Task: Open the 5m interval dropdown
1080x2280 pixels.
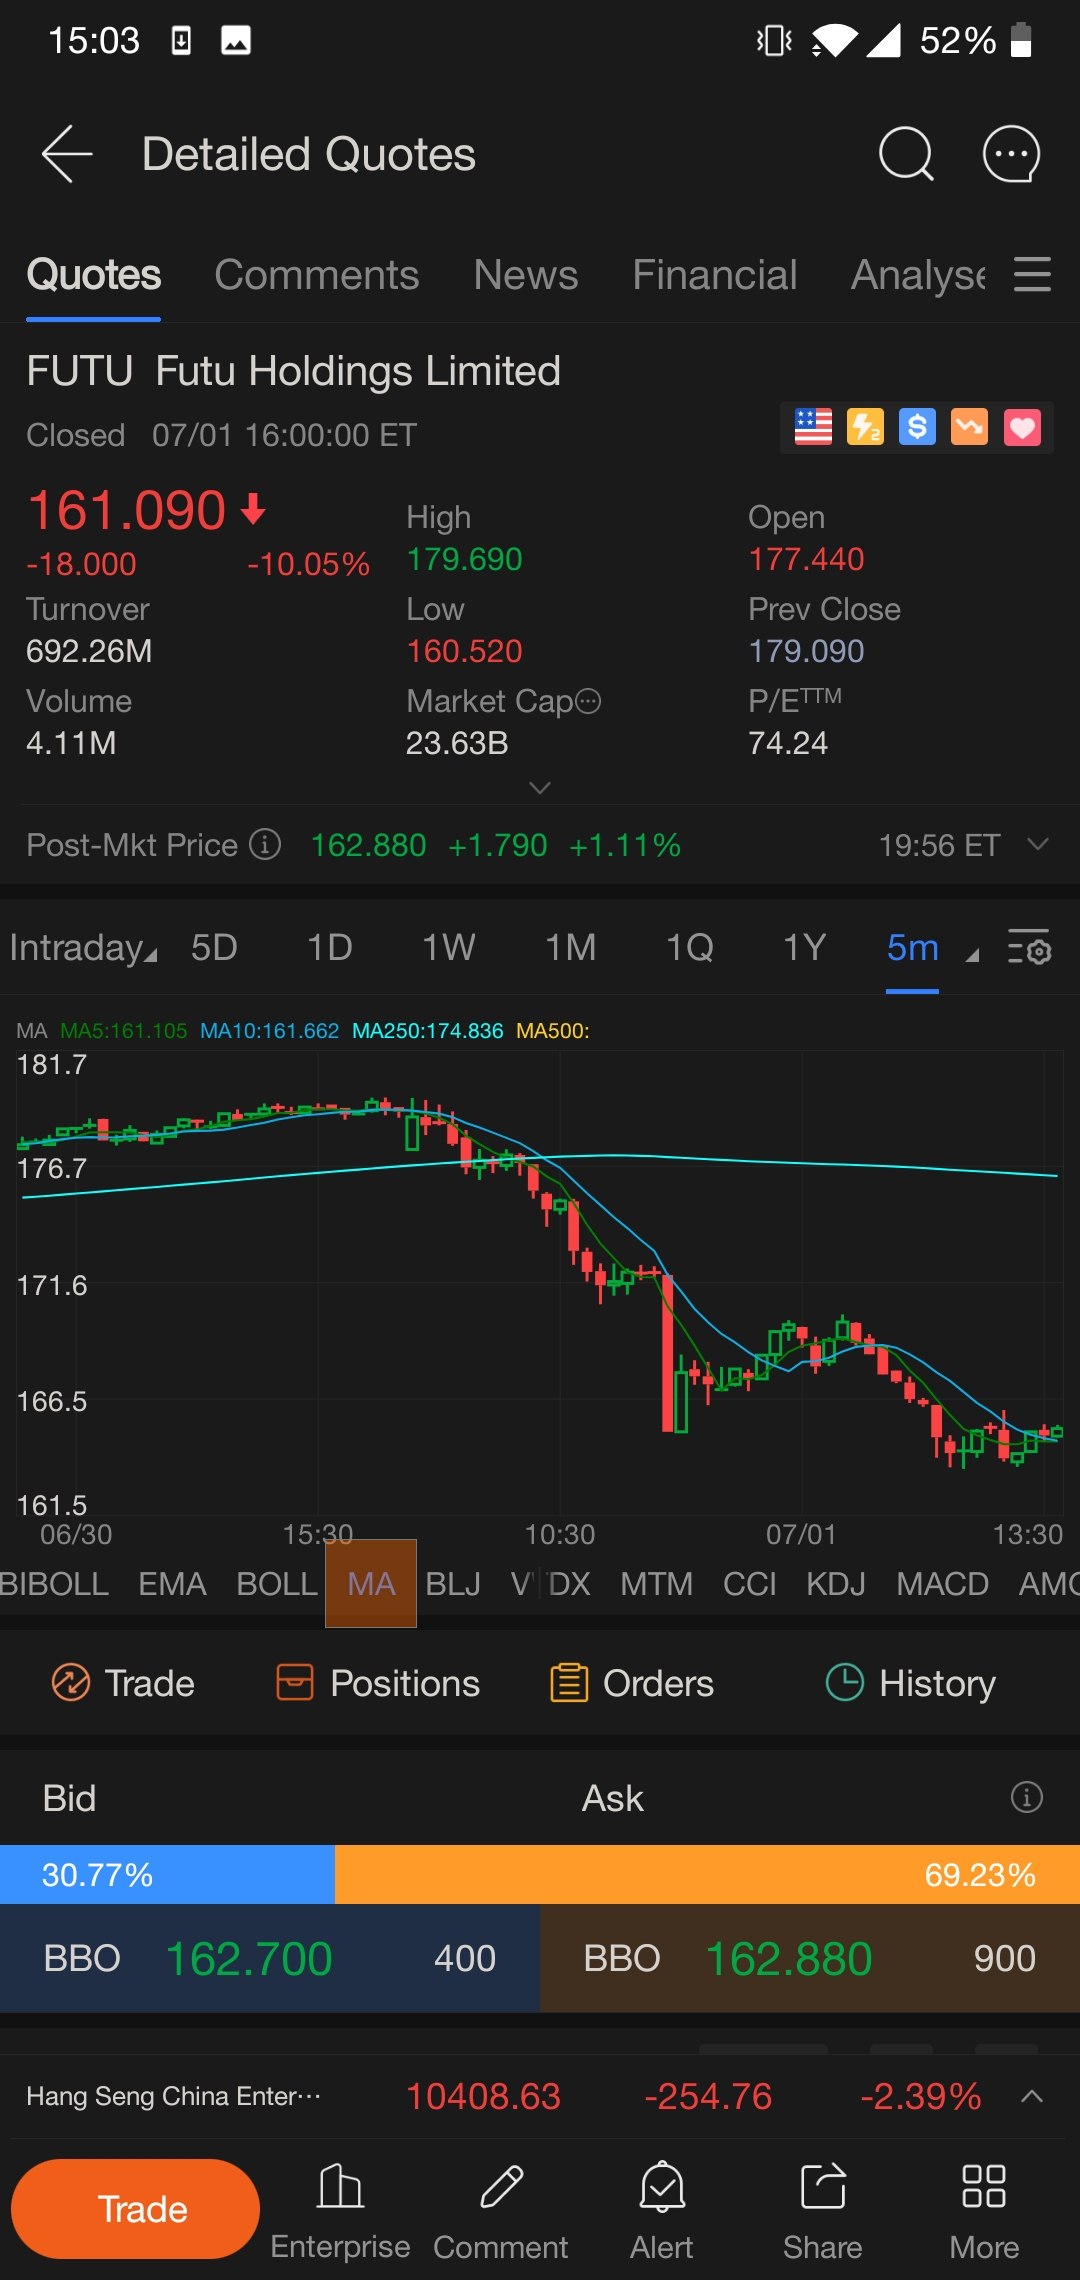Action: click(932, 947)
